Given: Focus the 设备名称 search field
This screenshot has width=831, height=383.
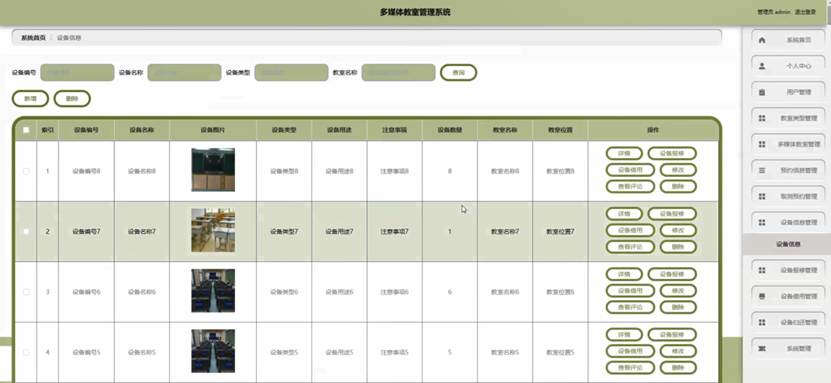Looking at the screenshot, I should pyautogui.click(x=184, y=73).
